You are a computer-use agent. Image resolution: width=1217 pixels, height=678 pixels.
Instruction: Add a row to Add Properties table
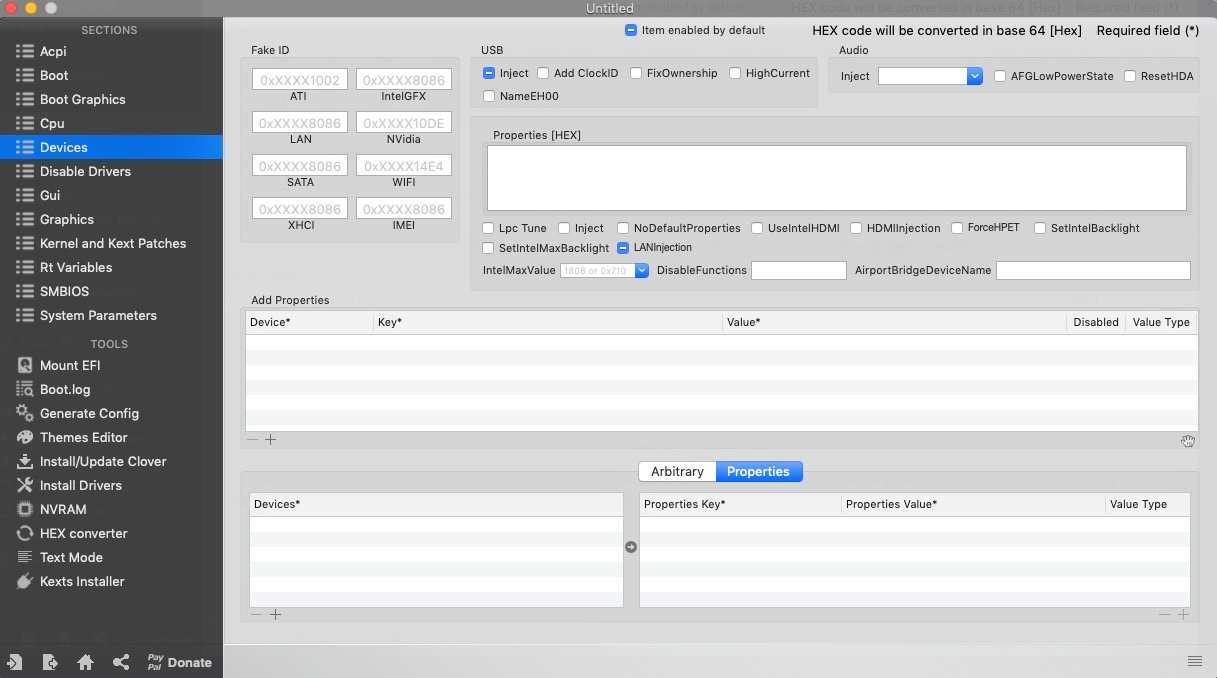(270, 439)
